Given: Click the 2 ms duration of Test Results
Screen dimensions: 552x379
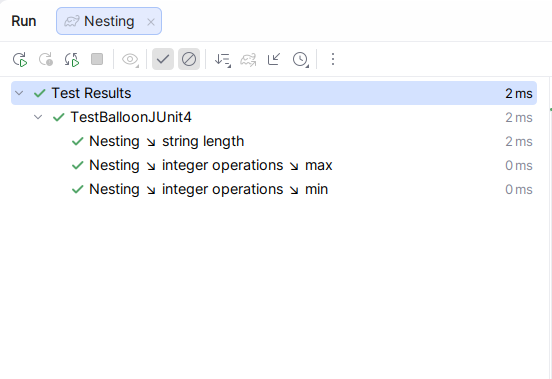Looking at the screenshot, I should pos(519,93).
